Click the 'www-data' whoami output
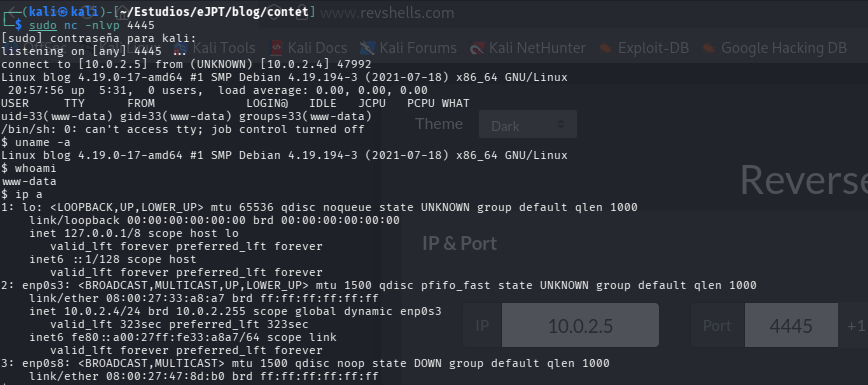This screenshot has width=868, height=385. point(29,181)
